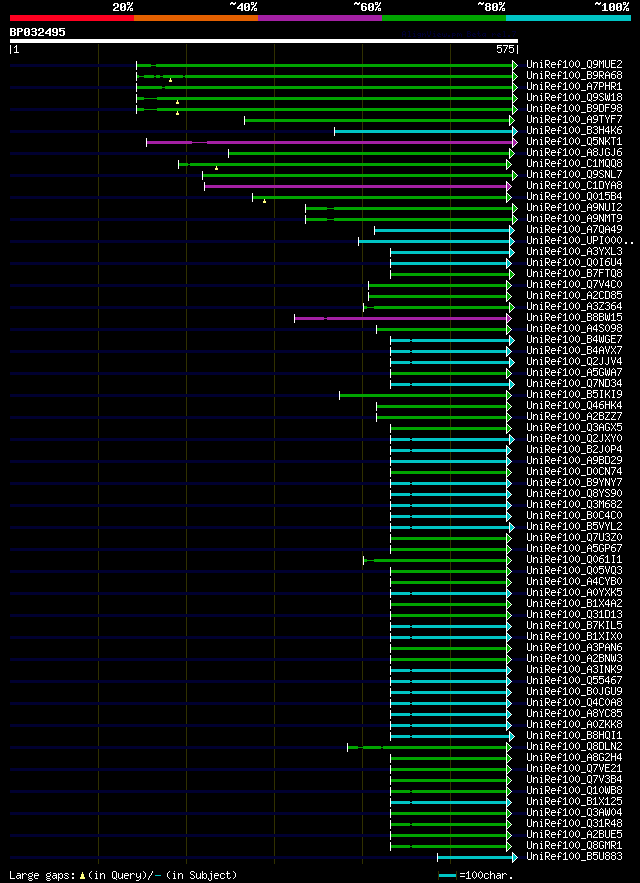Click the purple arrowhead ending the Q5NKT1 alignment
640x883 pixels.
pyautogui.click(x=515, y=142)
